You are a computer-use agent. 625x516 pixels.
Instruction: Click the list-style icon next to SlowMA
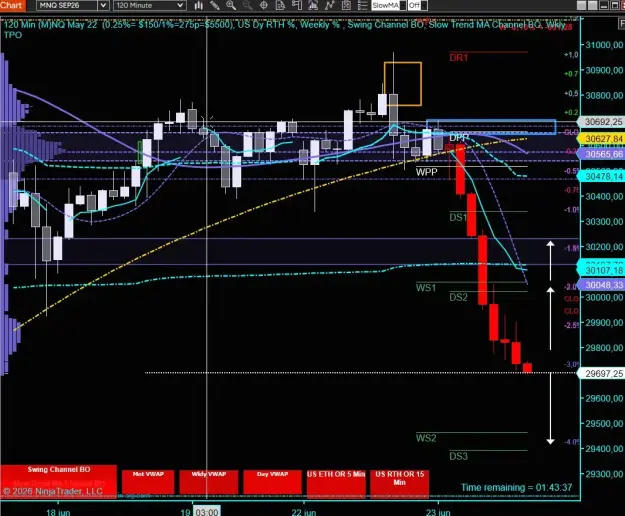pyautogui.click(x=362, y=5)
